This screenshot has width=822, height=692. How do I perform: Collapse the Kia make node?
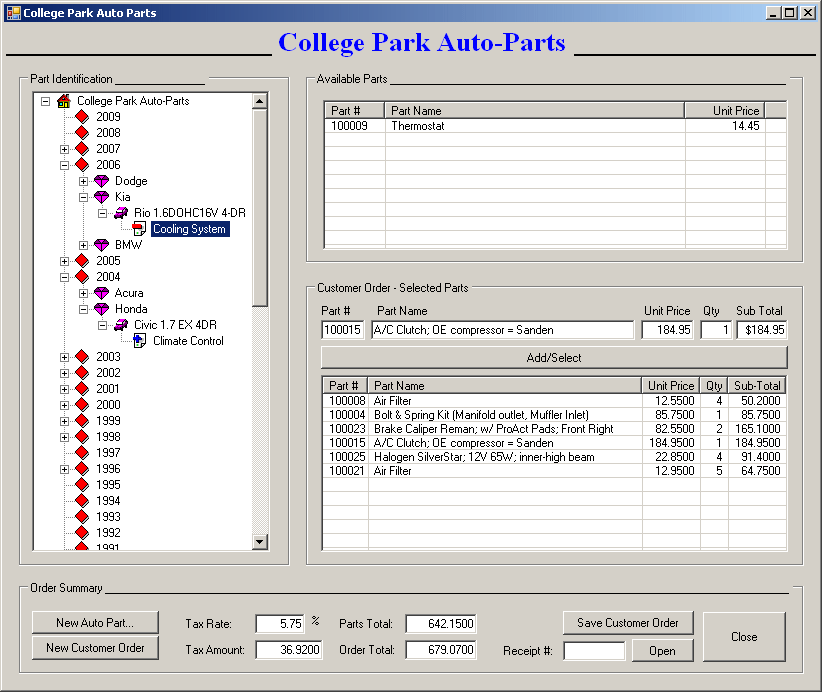(x=83, y=197)
